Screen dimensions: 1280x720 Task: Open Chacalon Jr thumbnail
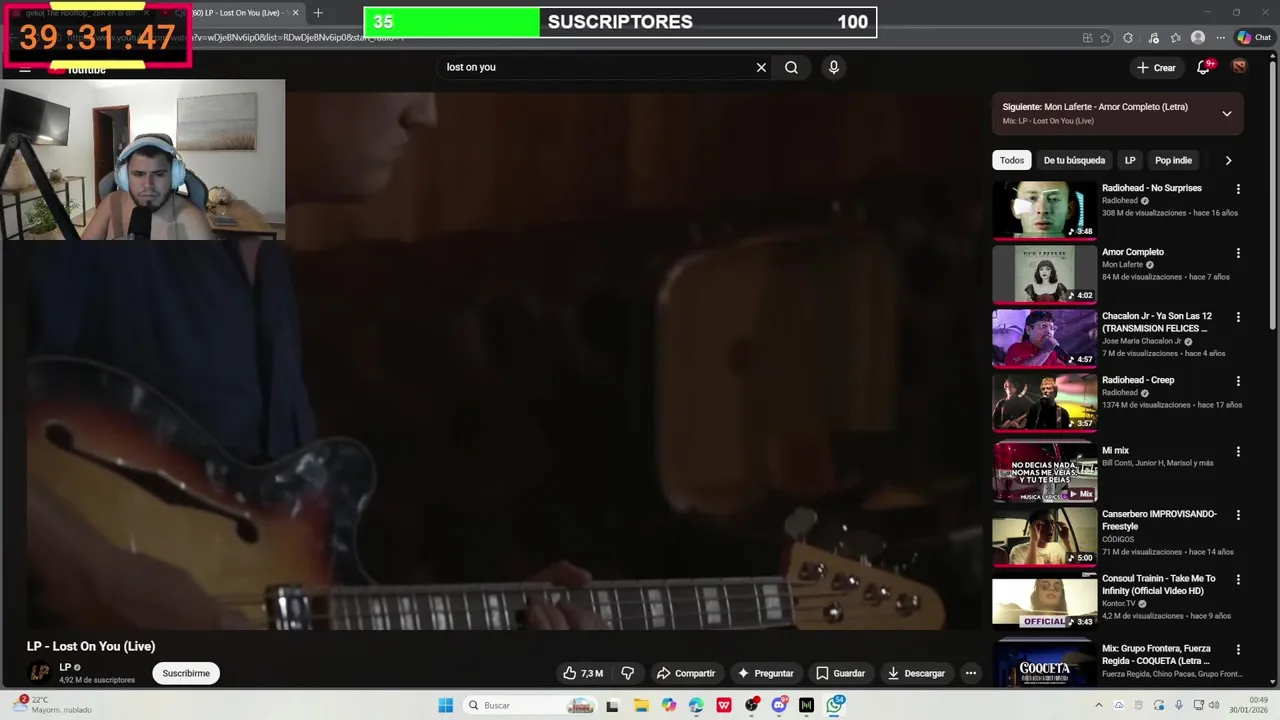coord(1044,338)
